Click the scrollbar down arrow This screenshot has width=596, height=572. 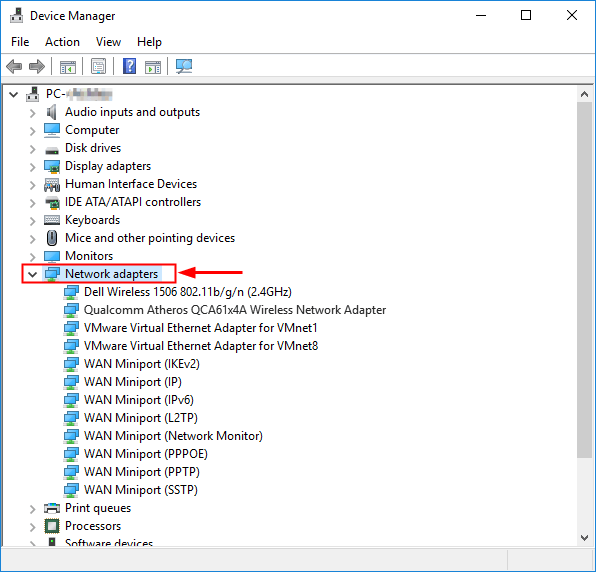[585, 537]
